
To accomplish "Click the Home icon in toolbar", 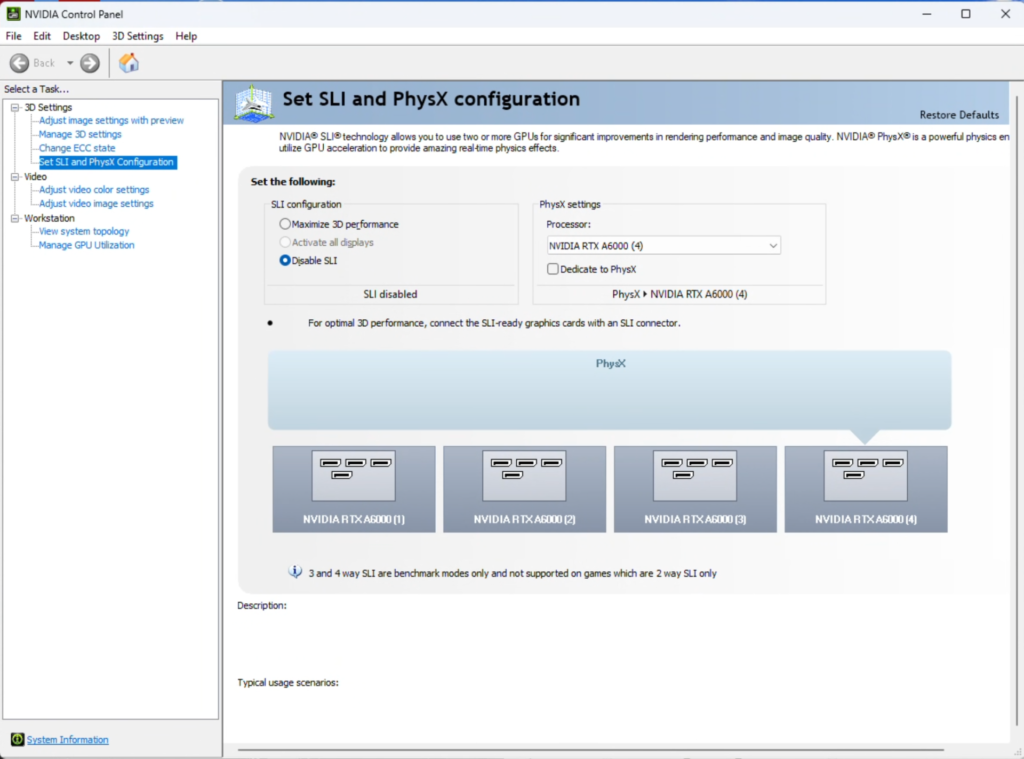I will coord(129,63).
